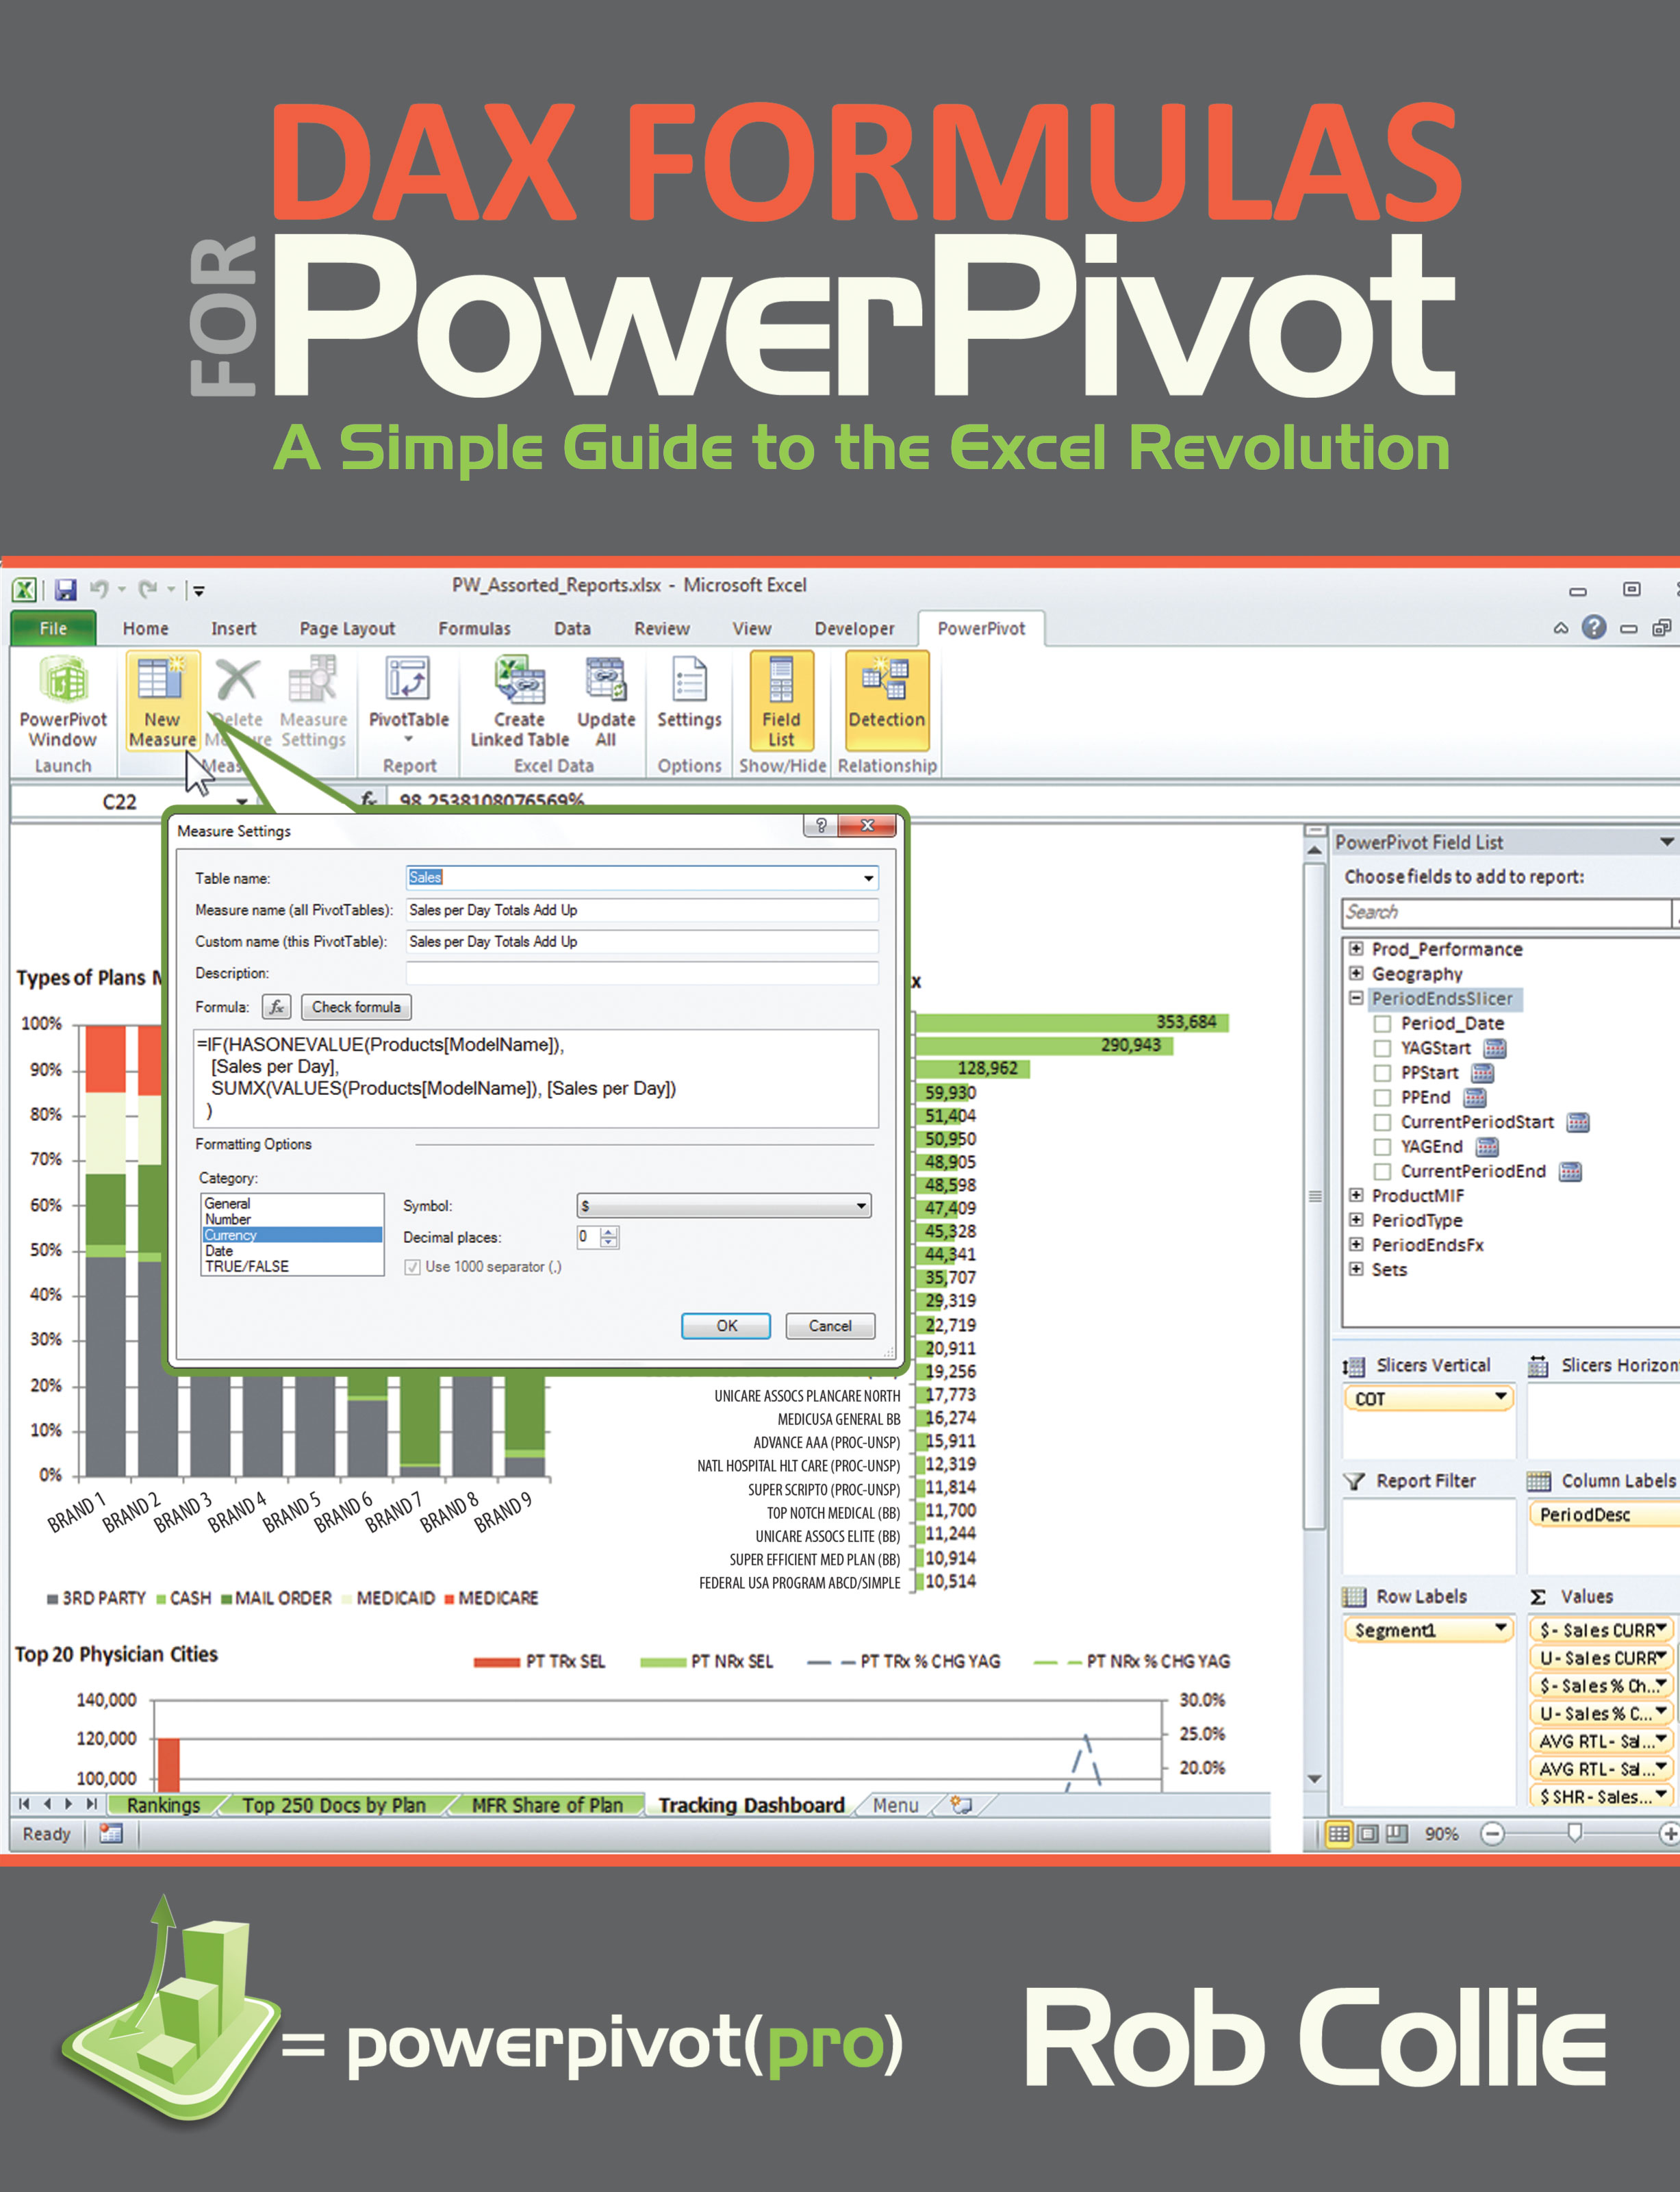The height and width of the screenshot is (2192, 1680).
Task: Click the macro record icon in status bar
Action: (111, 1833)
